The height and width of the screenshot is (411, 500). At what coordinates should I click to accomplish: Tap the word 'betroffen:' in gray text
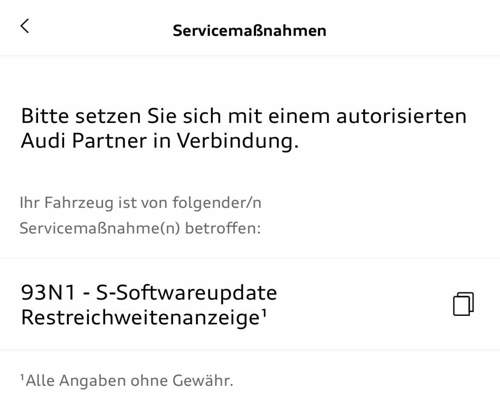point(223,228)
